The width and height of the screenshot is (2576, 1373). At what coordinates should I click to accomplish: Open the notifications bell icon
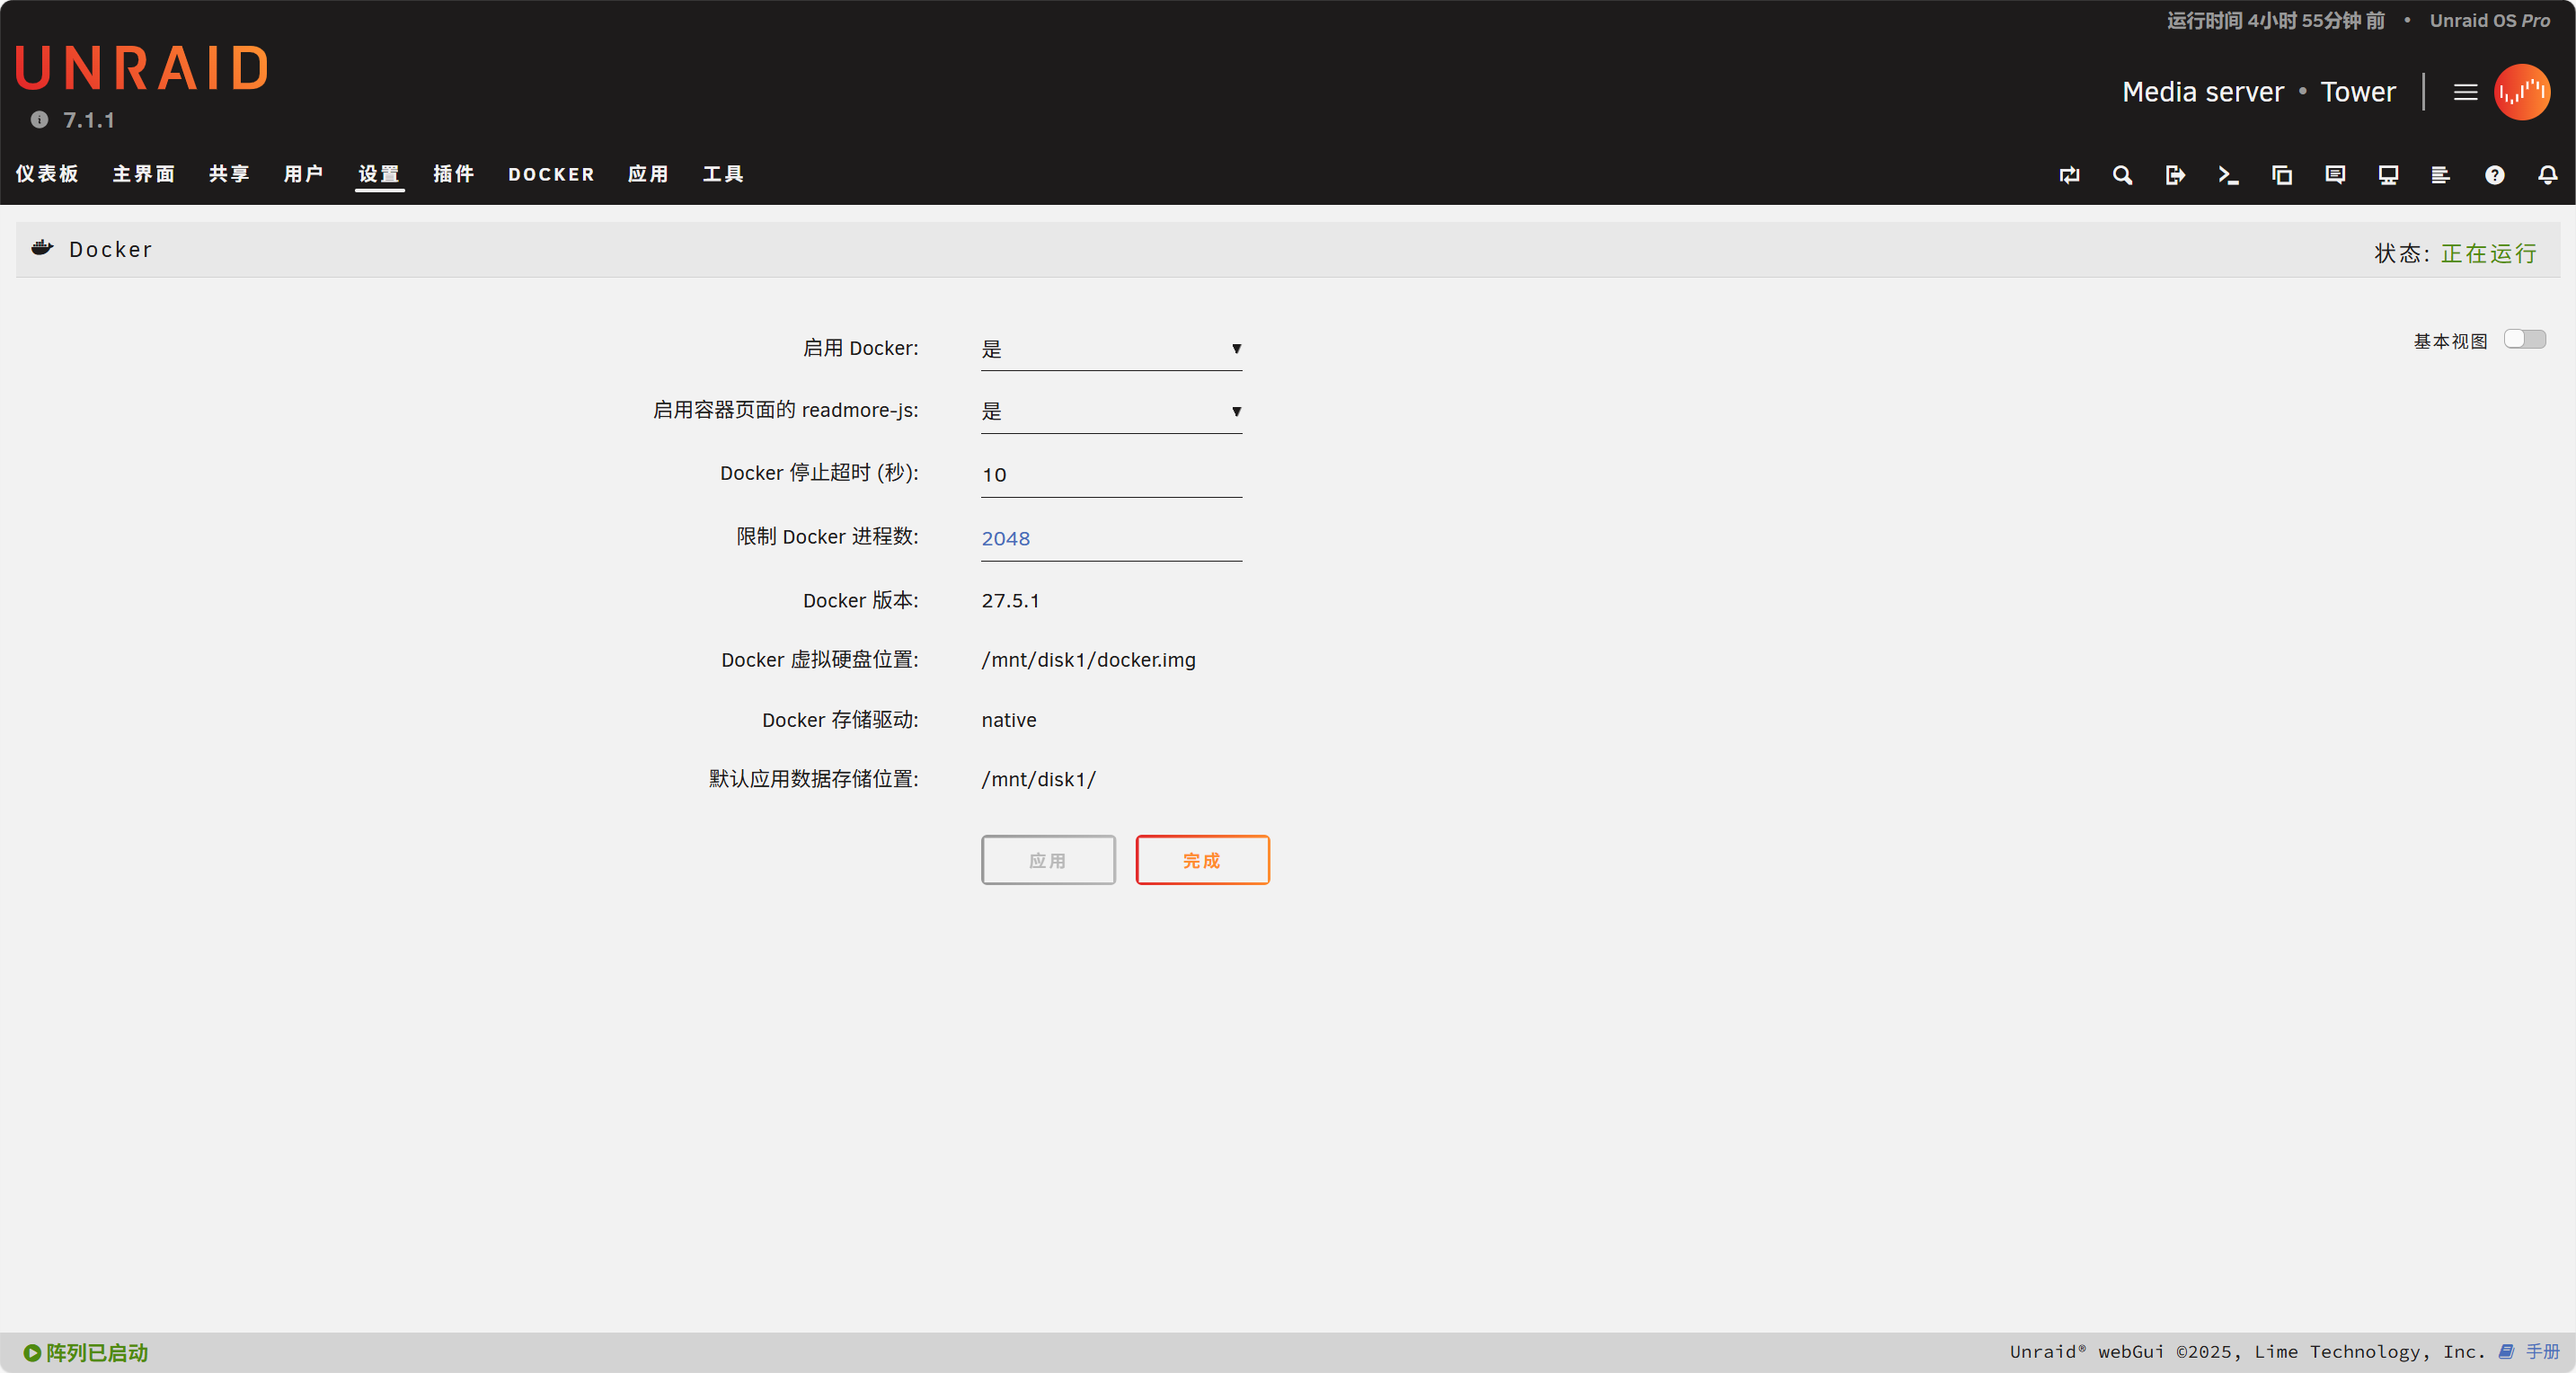[2547, 175]
